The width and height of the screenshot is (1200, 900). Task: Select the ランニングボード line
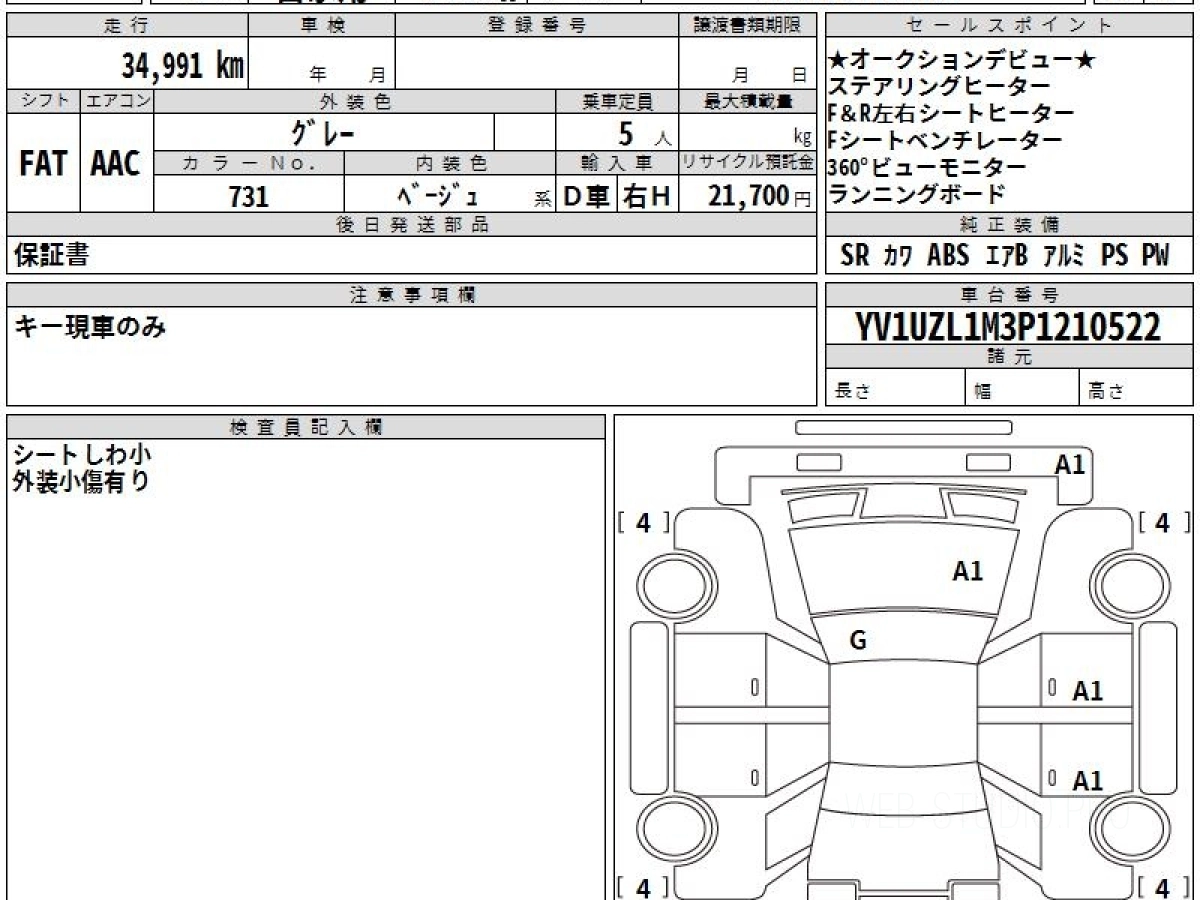pyautogui.click(x=917, y=194)
